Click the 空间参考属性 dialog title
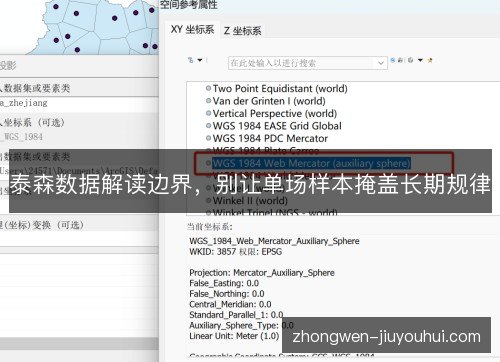Image resolution: width=500 pixels, height=362 pixels. [189, 5]
